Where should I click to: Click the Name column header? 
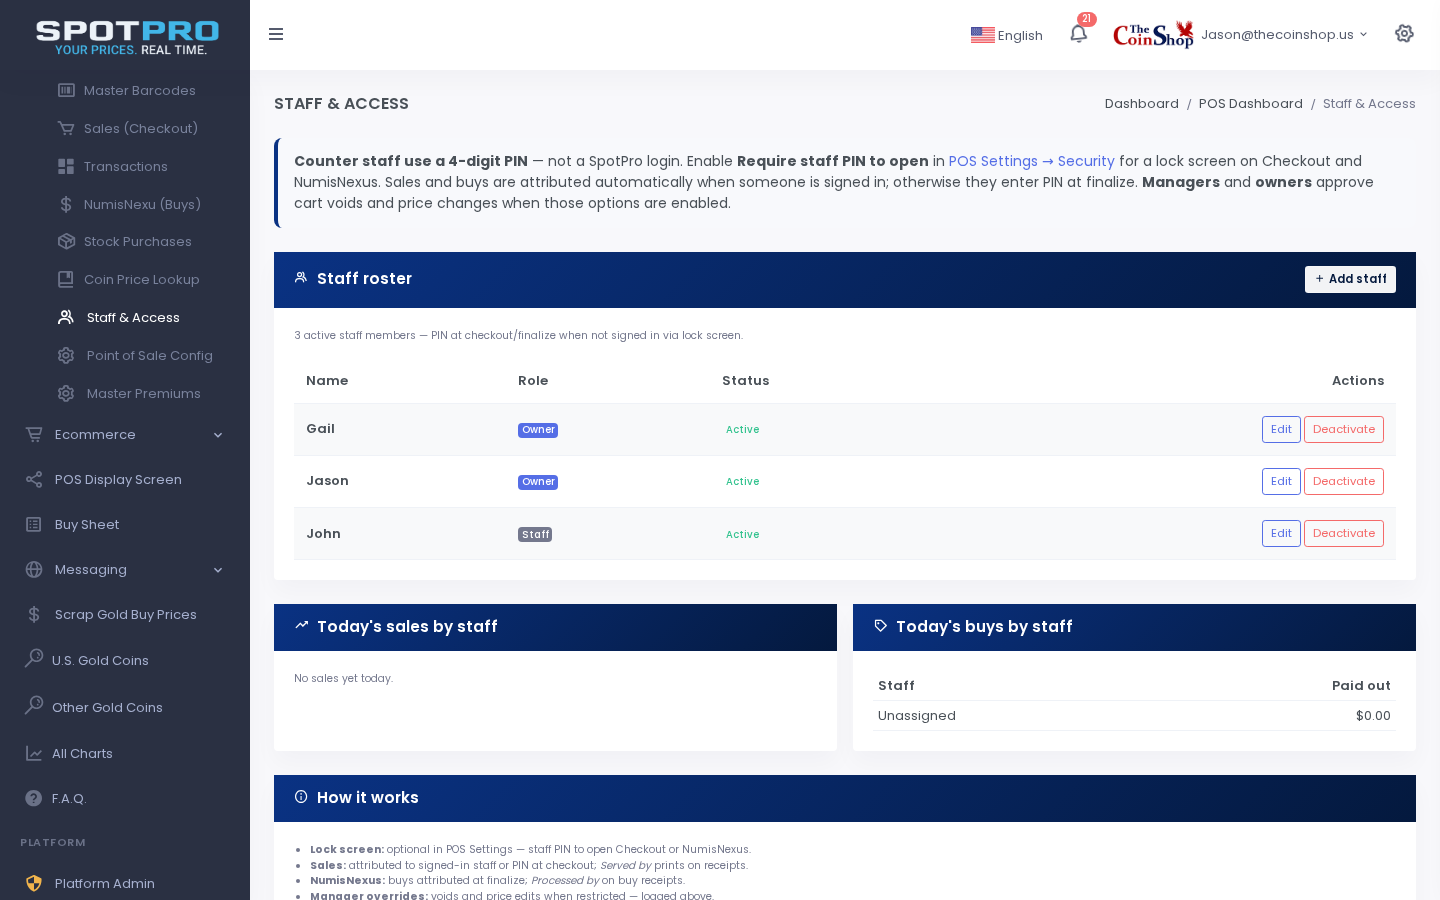327,381
